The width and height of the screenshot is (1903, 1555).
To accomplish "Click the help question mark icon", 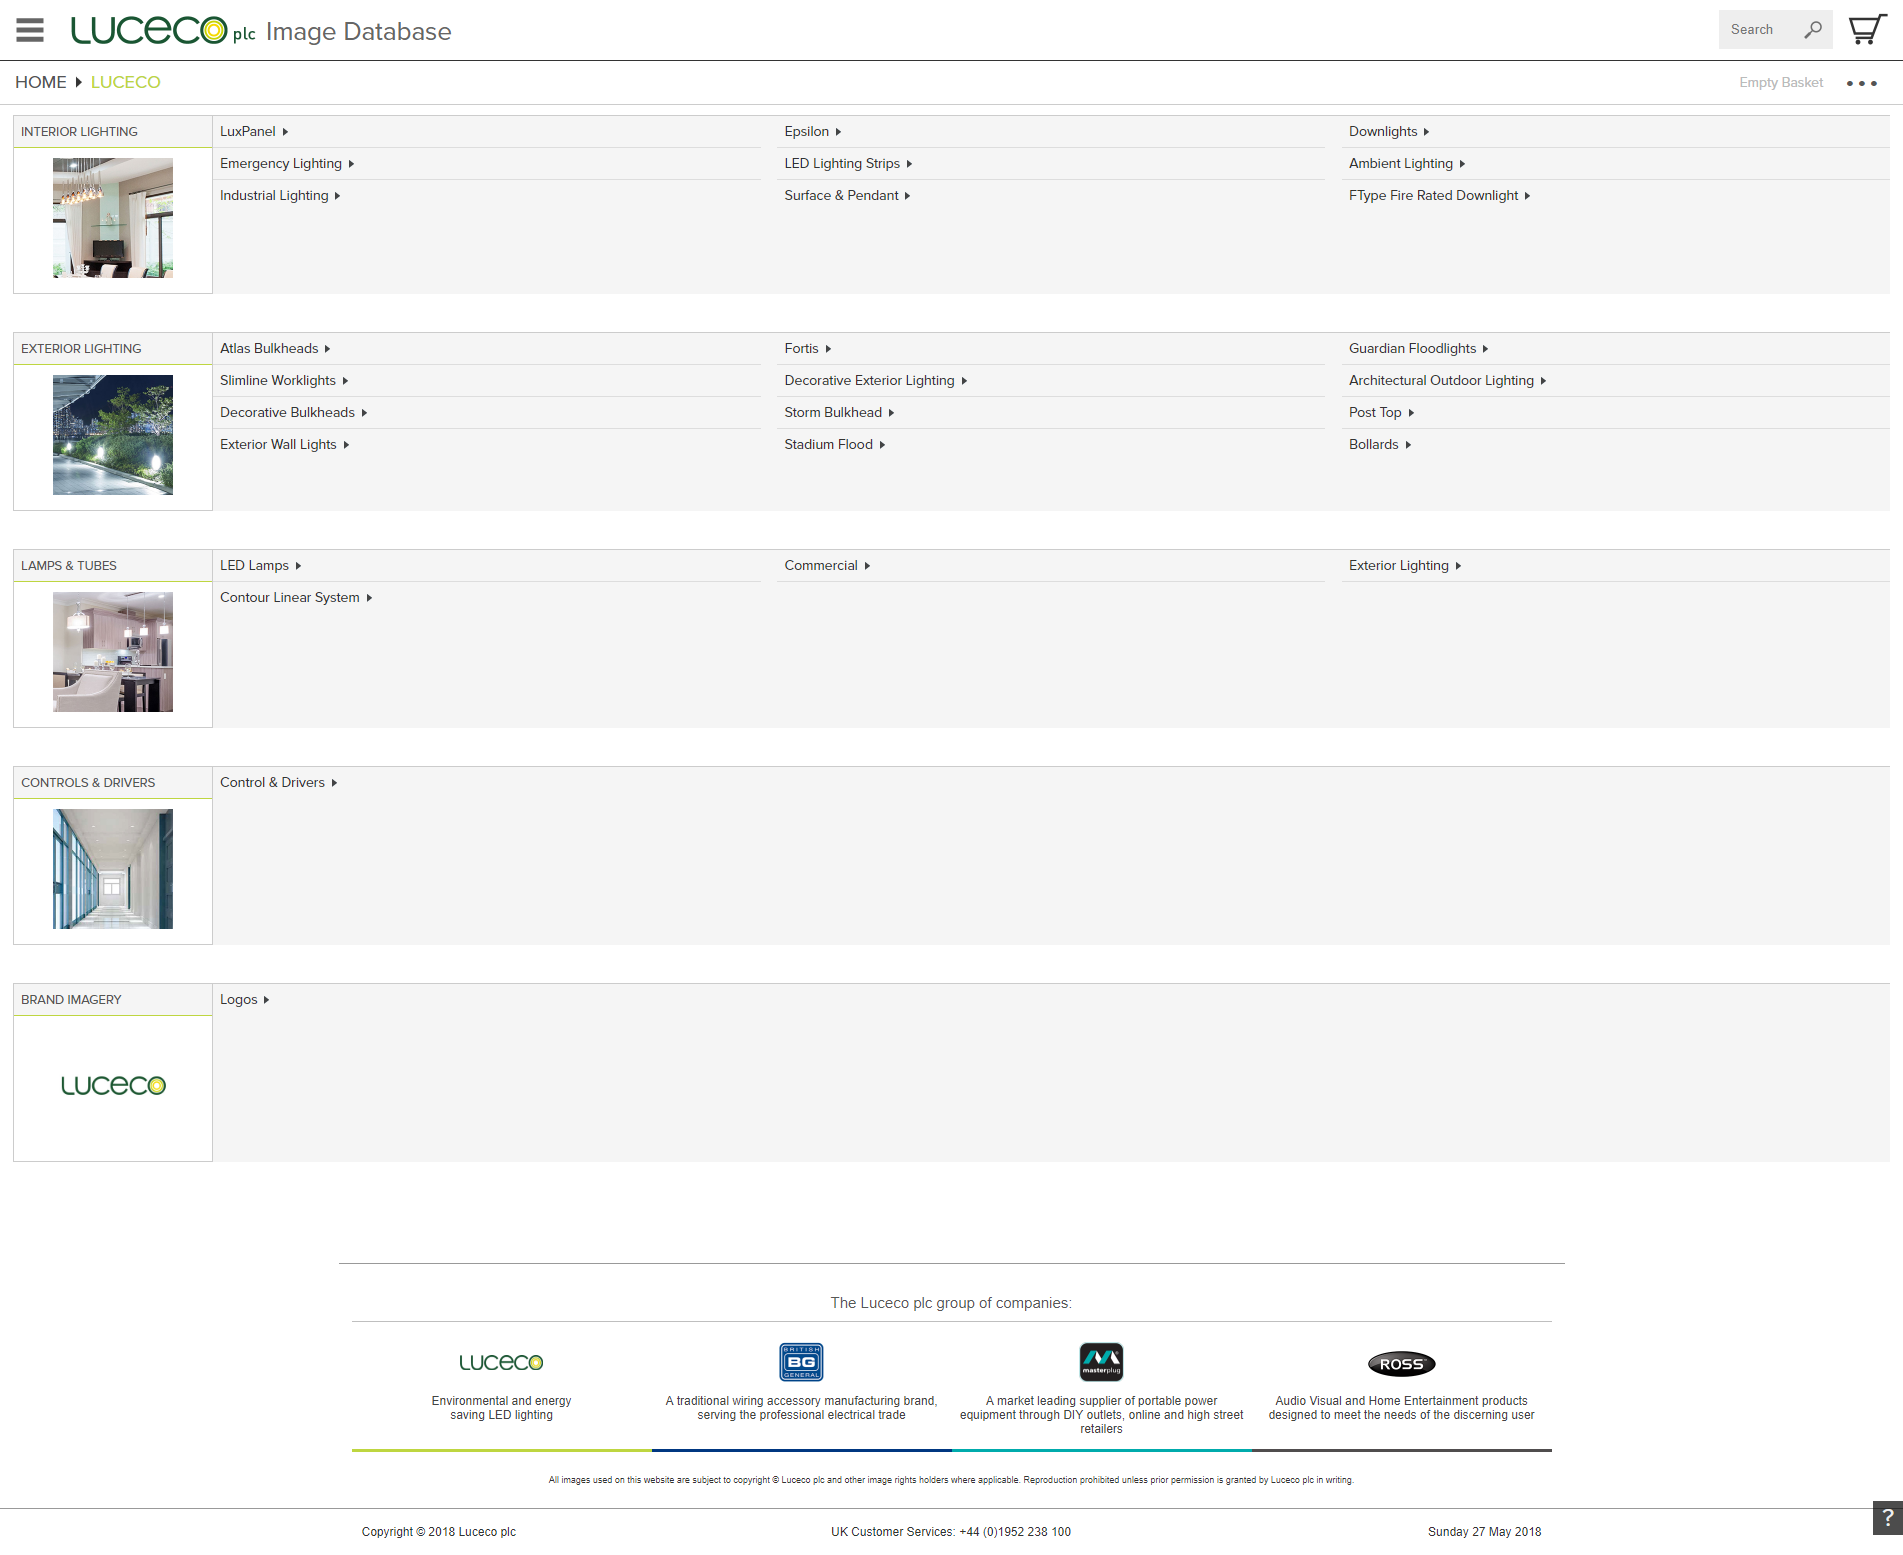I will coord(1887,1518).
